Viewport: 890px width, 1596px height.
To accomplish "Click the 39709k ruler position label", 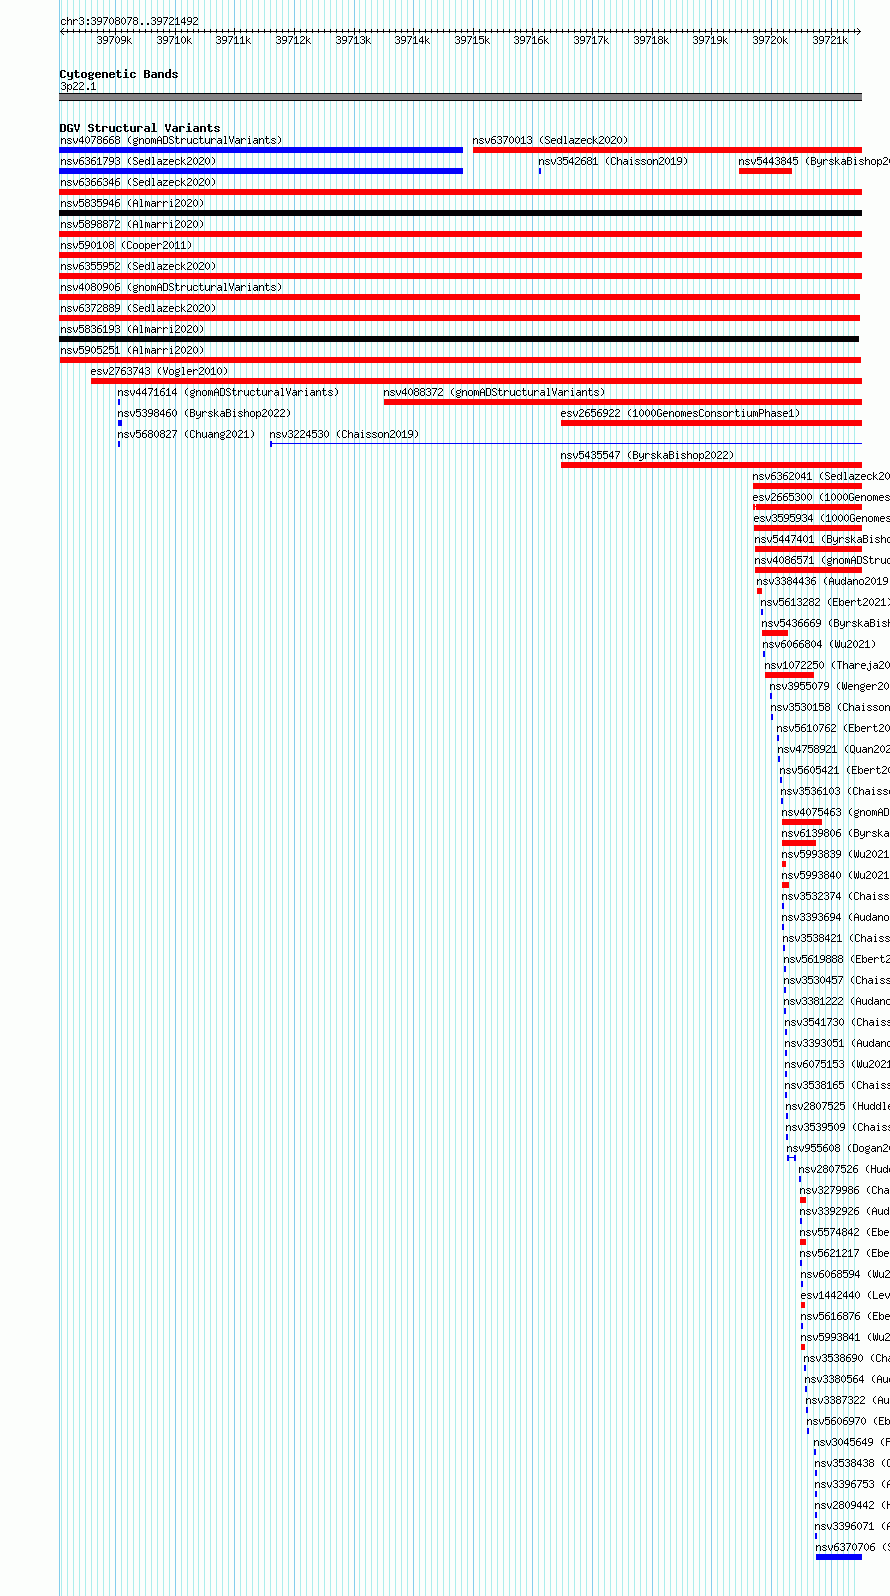I will [114, 40].
